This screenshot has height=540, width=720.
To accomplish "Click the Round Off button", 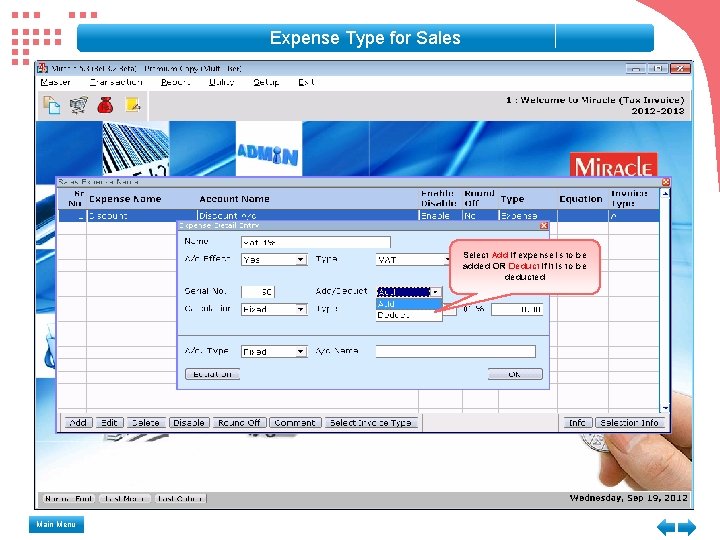I will 239,423.
